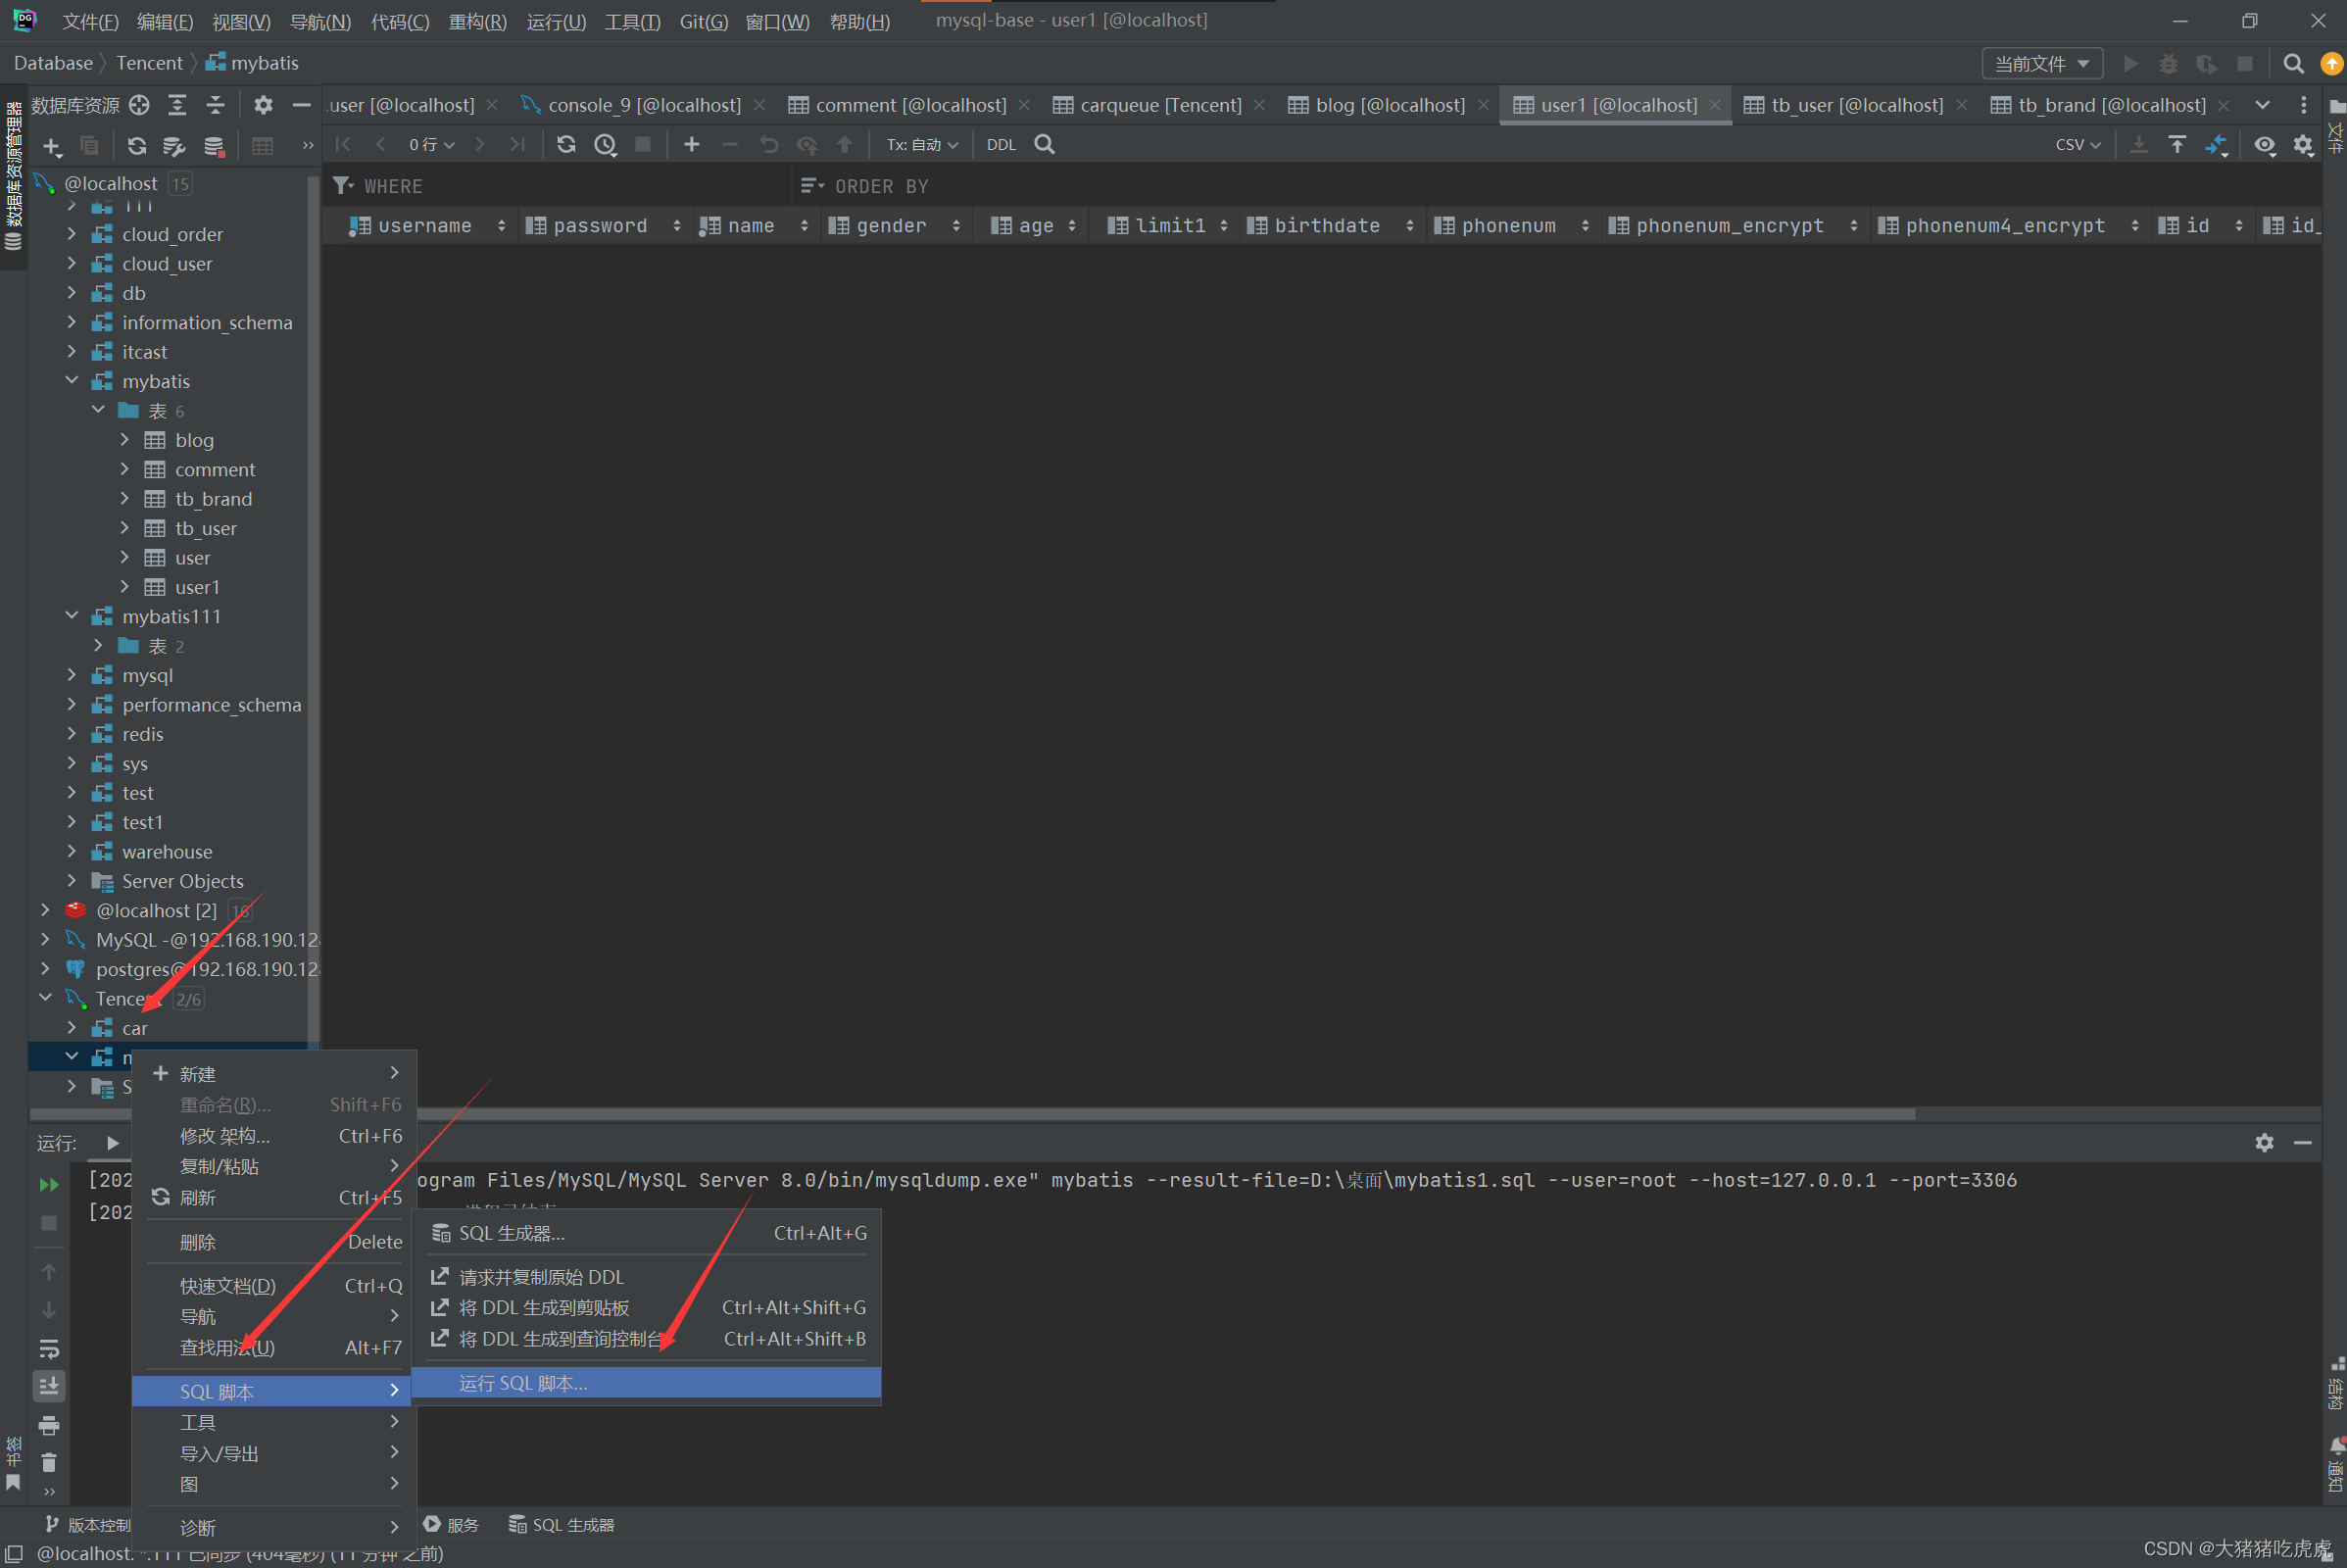Click the revert changes icon in grid toolbar
The height and width of the screenshot is (1568, 2347).
click(x=768, y=145)
